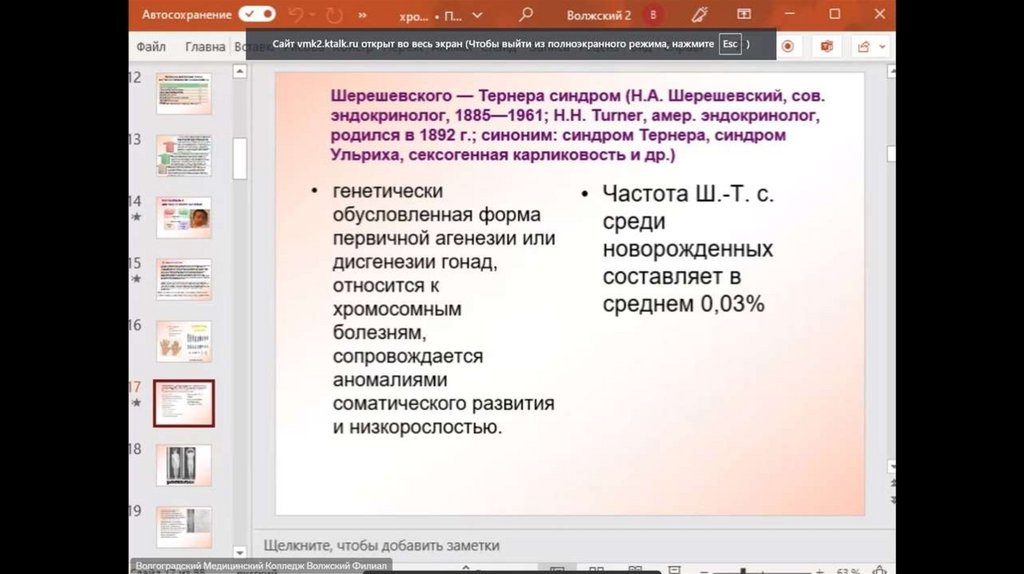
Task: Select slide 14 thumbnail with baby photo
Action: pos(183,217)
